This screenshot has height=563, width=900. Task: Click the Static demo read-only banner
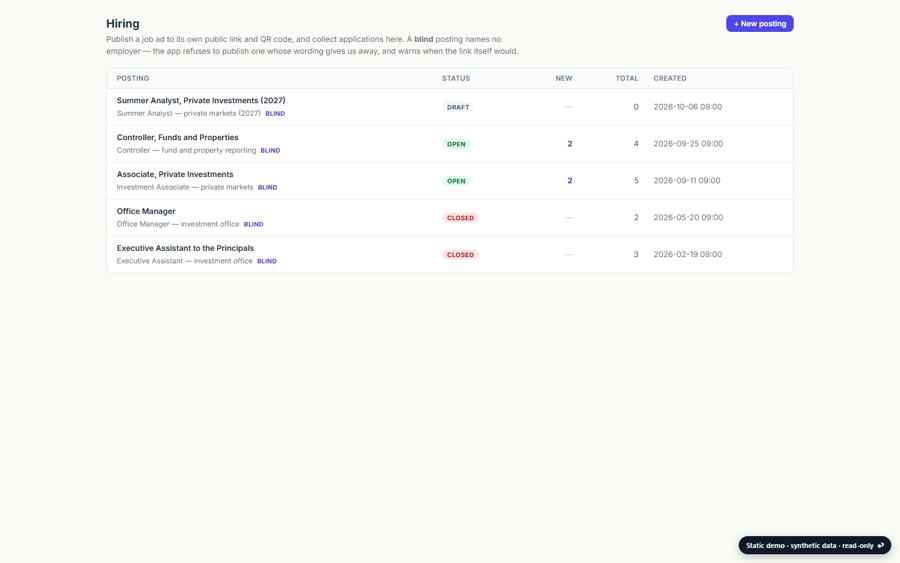[x=814, y=545]
